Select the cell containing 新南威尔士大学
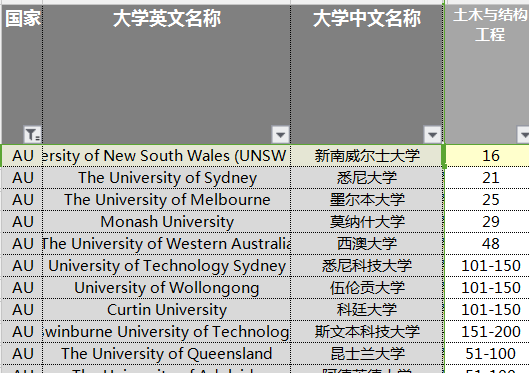This screenshot has width=529, height=373. [367, 156]
